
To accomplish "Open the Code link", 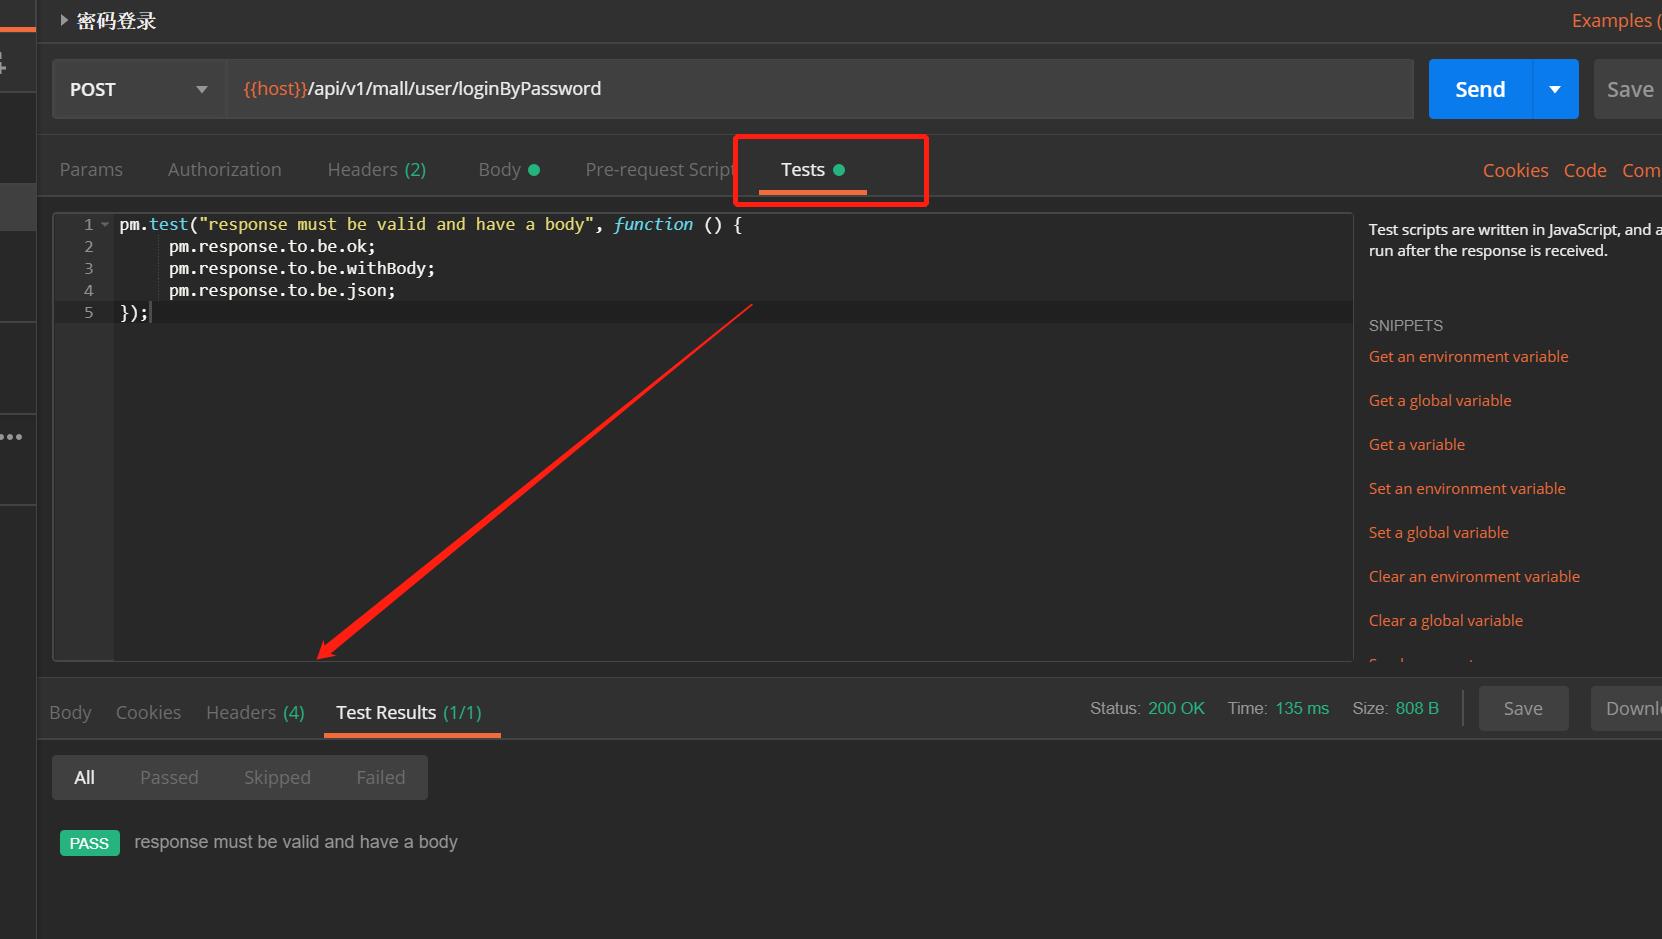I will click(1585, 170).
